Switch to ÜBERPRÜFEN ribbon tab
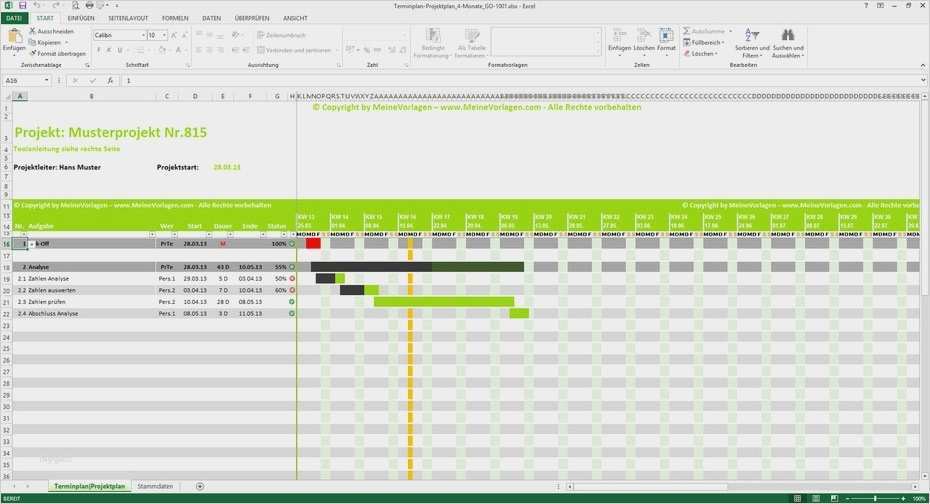 (x=252, y=18)
